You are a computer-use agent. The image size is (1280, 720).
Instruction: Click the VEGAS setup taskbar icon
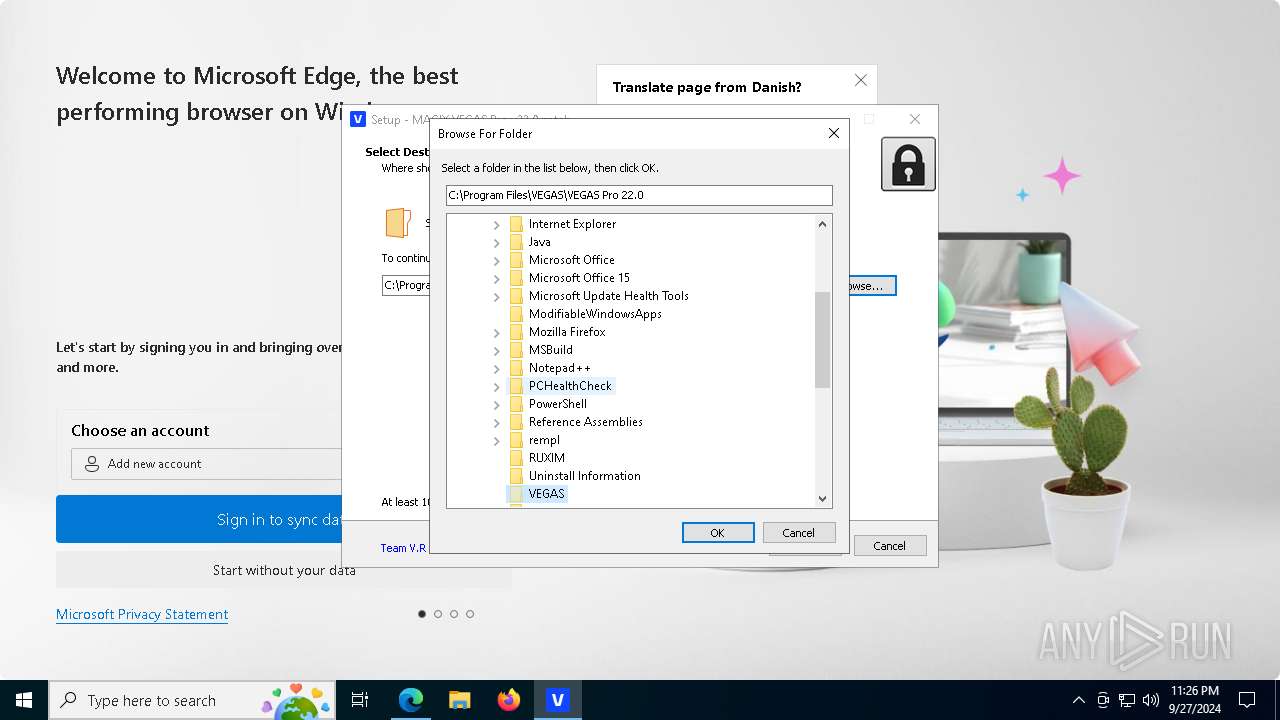tap(558, 700)
